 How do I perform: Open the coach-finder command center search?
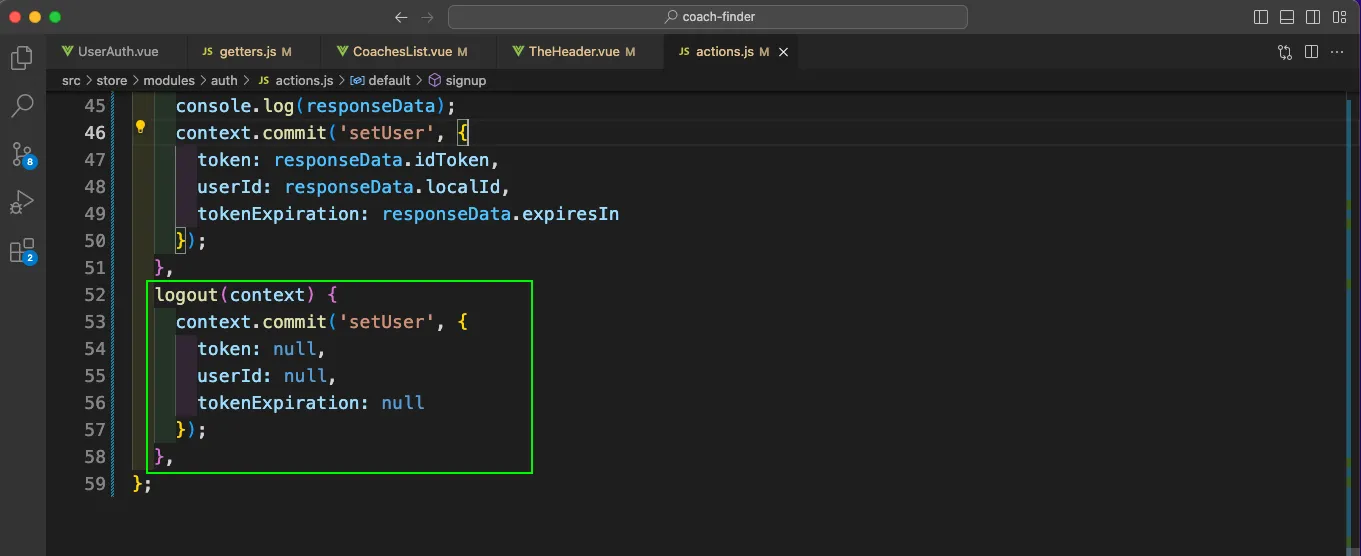tap(708, 17)
